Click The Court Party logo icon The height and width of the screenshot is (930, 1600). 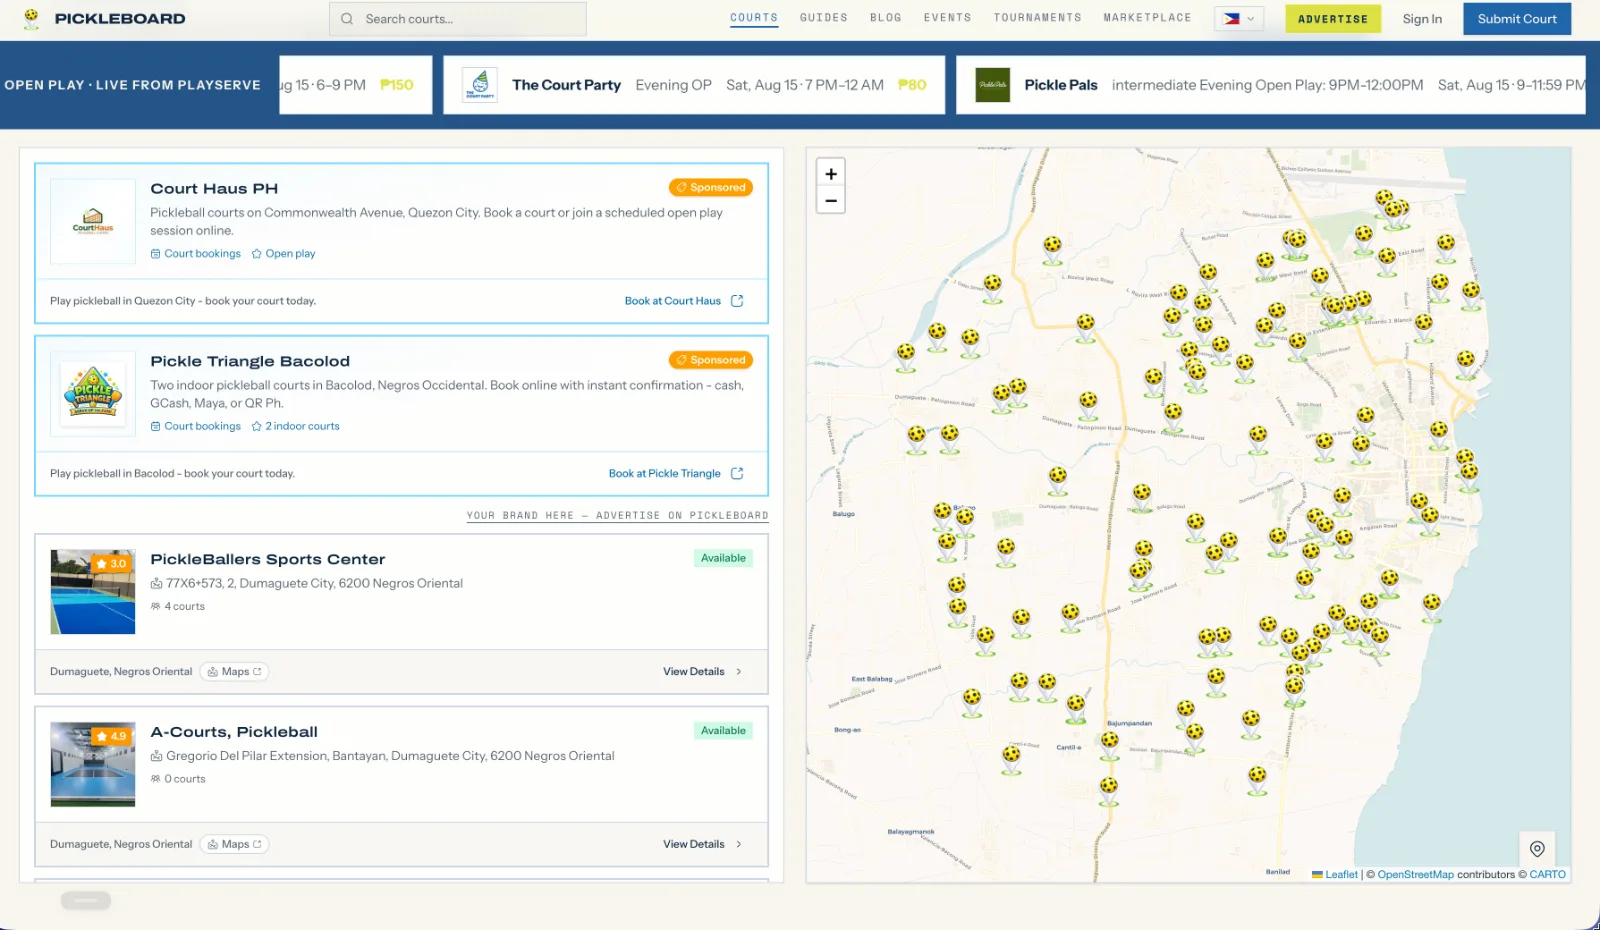tap(480, 85)
